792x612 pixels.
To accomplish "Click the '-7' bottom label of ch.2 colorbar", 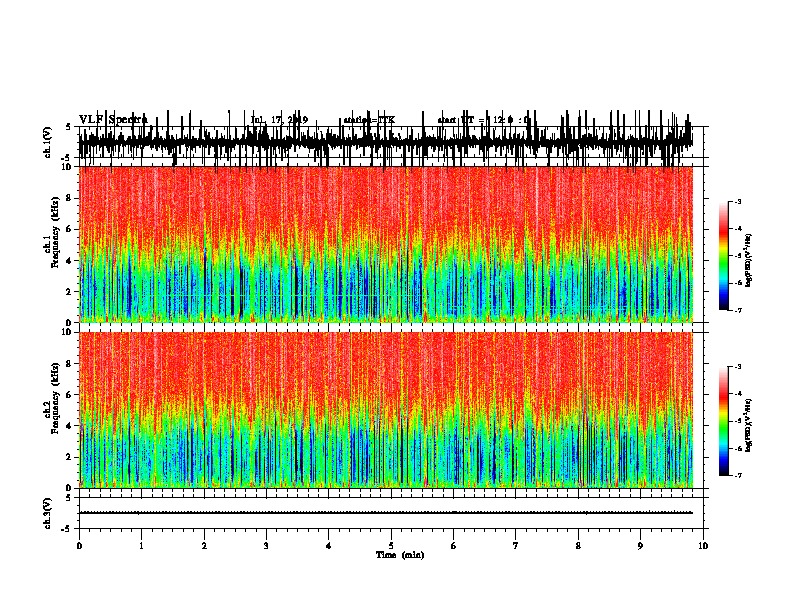I will tap(738, 475).
